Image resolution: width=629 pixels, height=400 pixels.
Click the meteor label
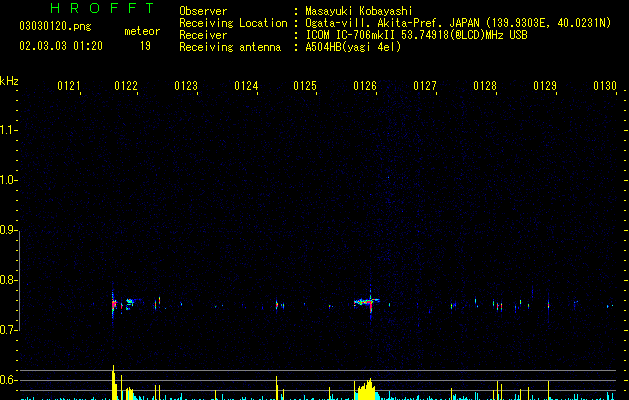pos(142,31)
